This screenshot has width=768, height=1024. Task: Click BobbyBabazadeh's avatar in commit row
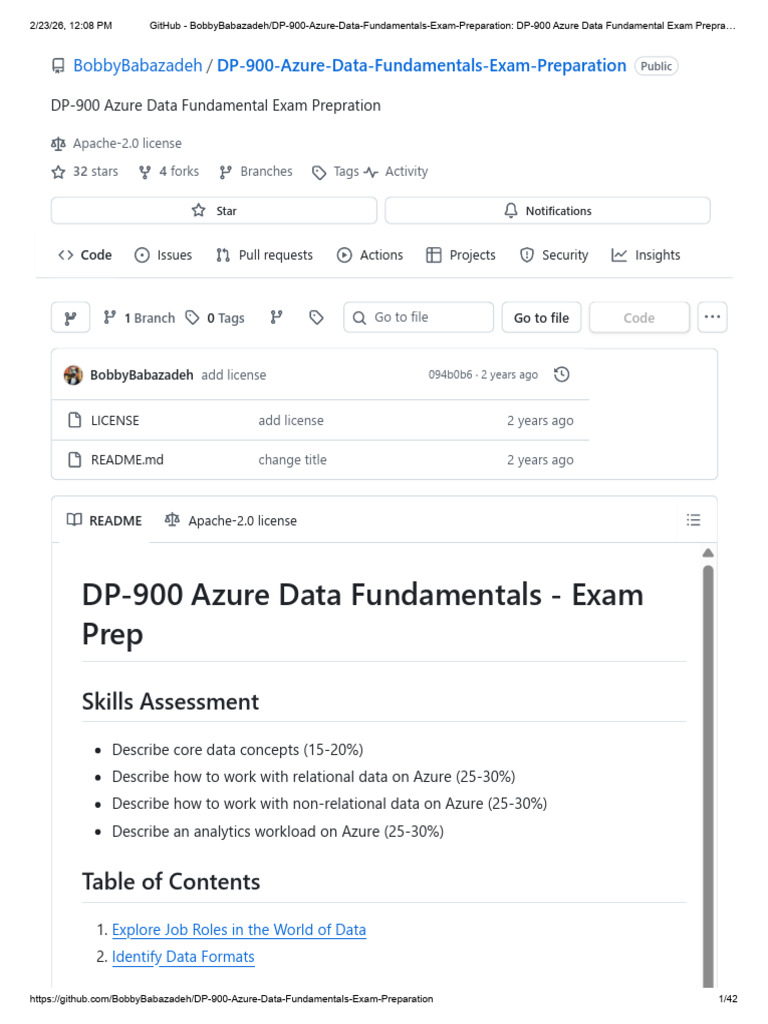[73, 375]
